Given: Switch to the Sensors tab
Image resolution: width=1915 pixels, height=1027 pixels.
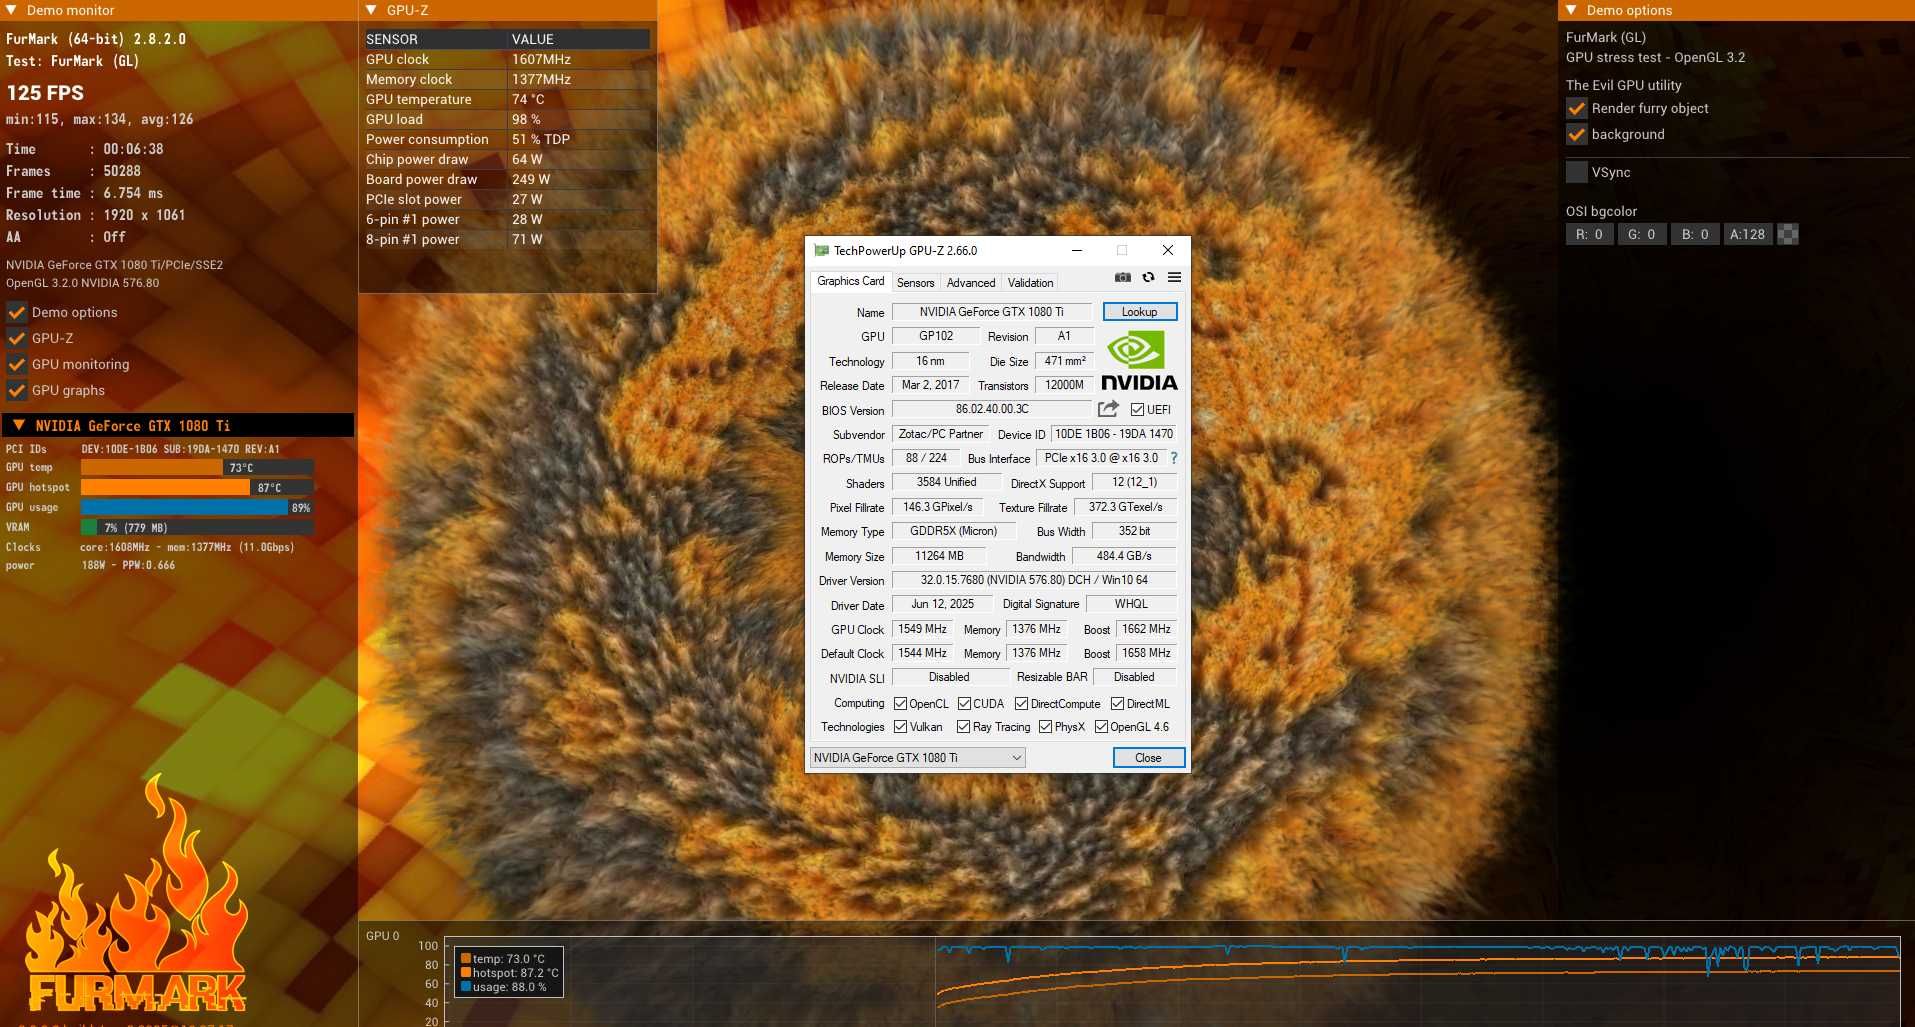Looking at the screenshot, I should (x=915, y=283).
